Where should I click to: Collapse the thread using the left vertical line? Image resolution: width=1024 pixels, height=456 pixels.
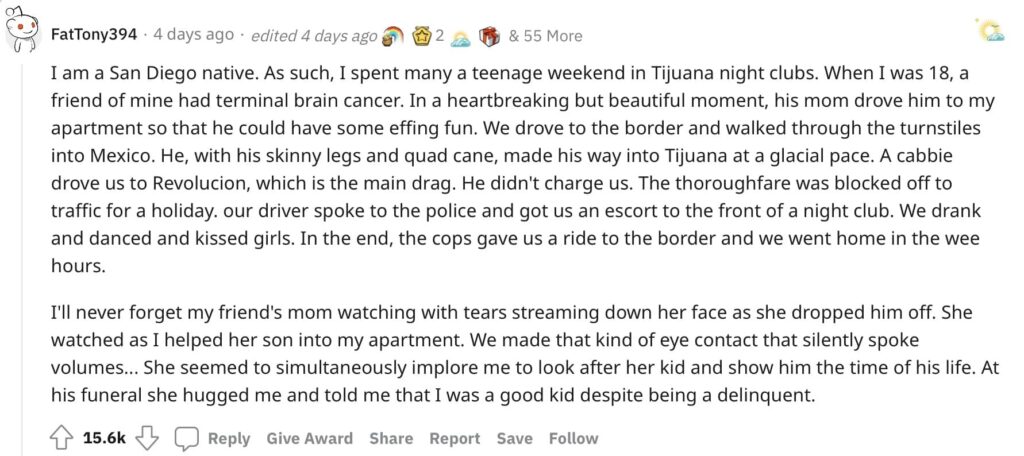point(22,255)
